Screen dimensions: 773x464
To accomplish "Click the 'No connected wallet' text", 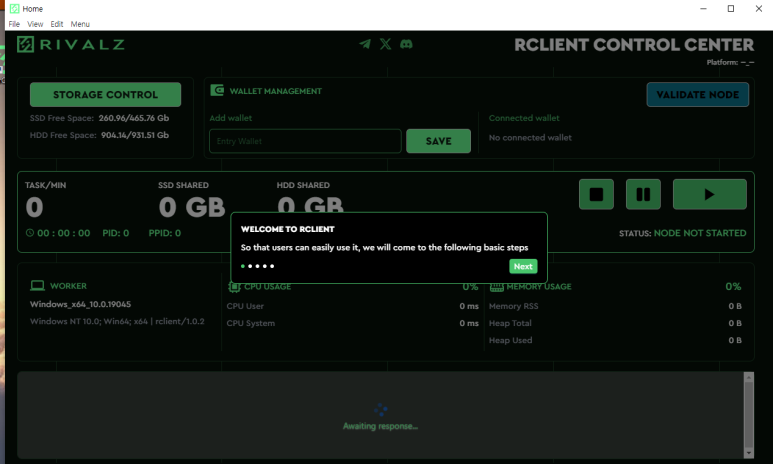I will tap(530, 138).
